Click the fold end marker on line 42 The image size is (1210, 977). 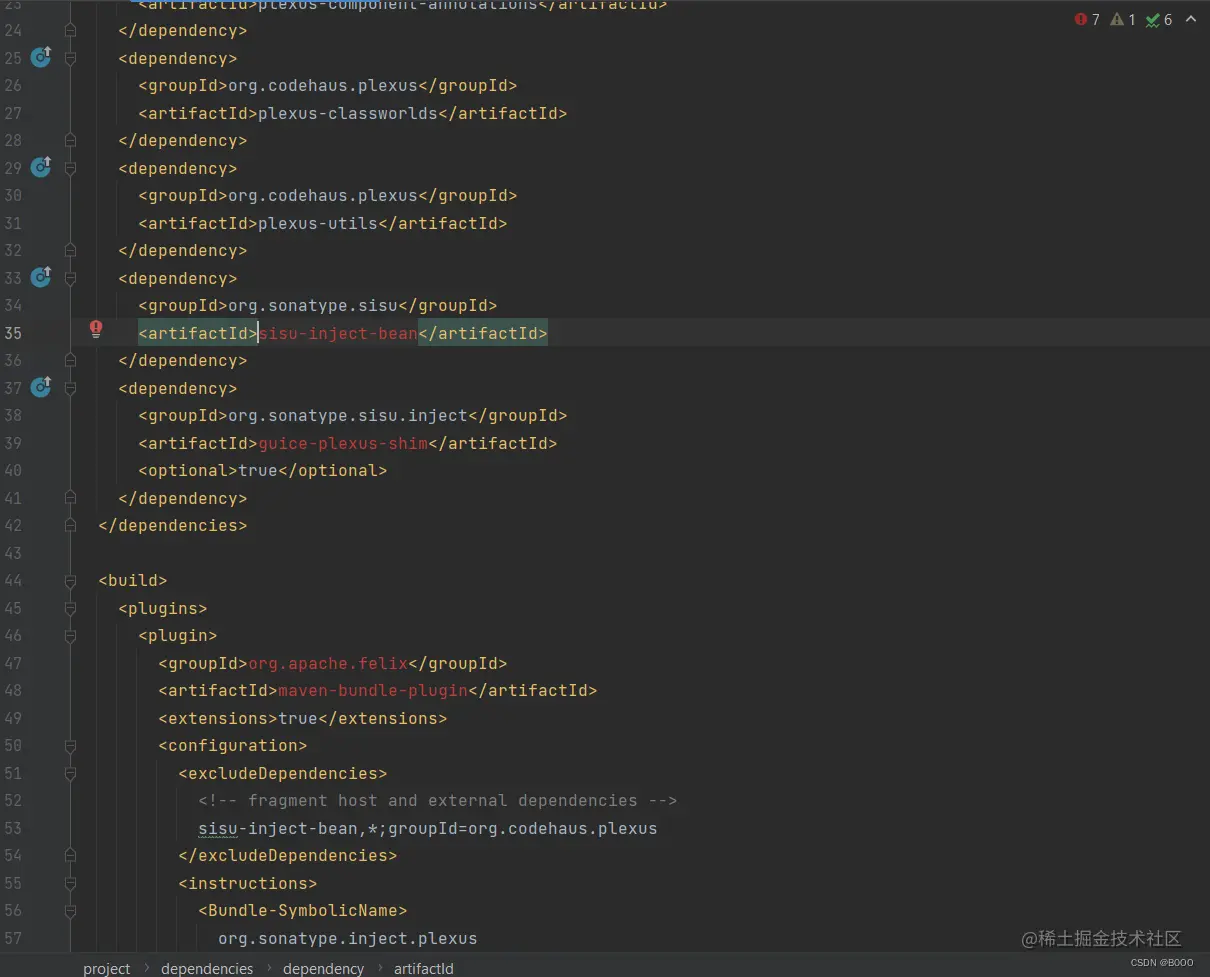(x=70, y=525)
